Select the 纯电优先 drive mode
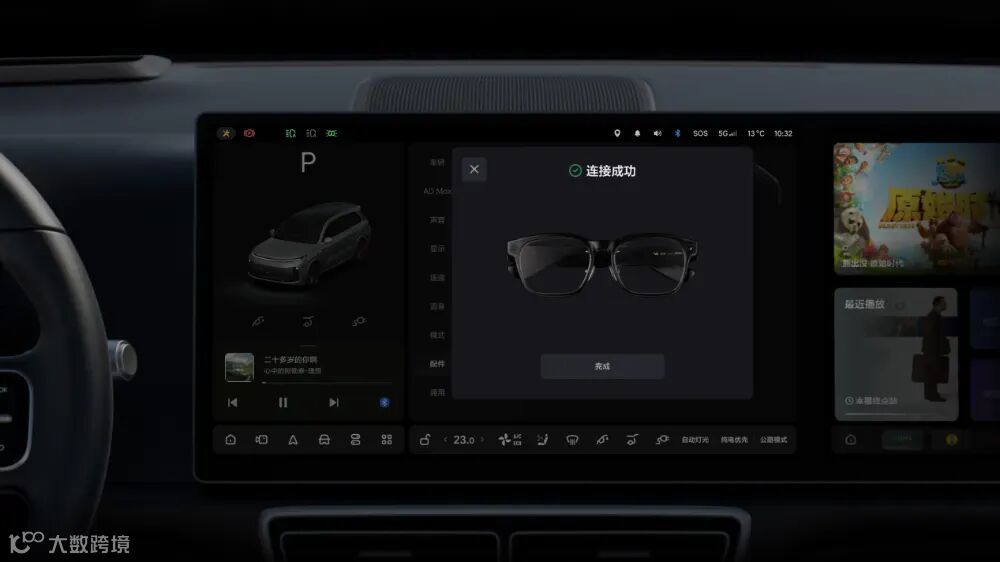The image size is (1000, 562). click(x=734, y=440)
